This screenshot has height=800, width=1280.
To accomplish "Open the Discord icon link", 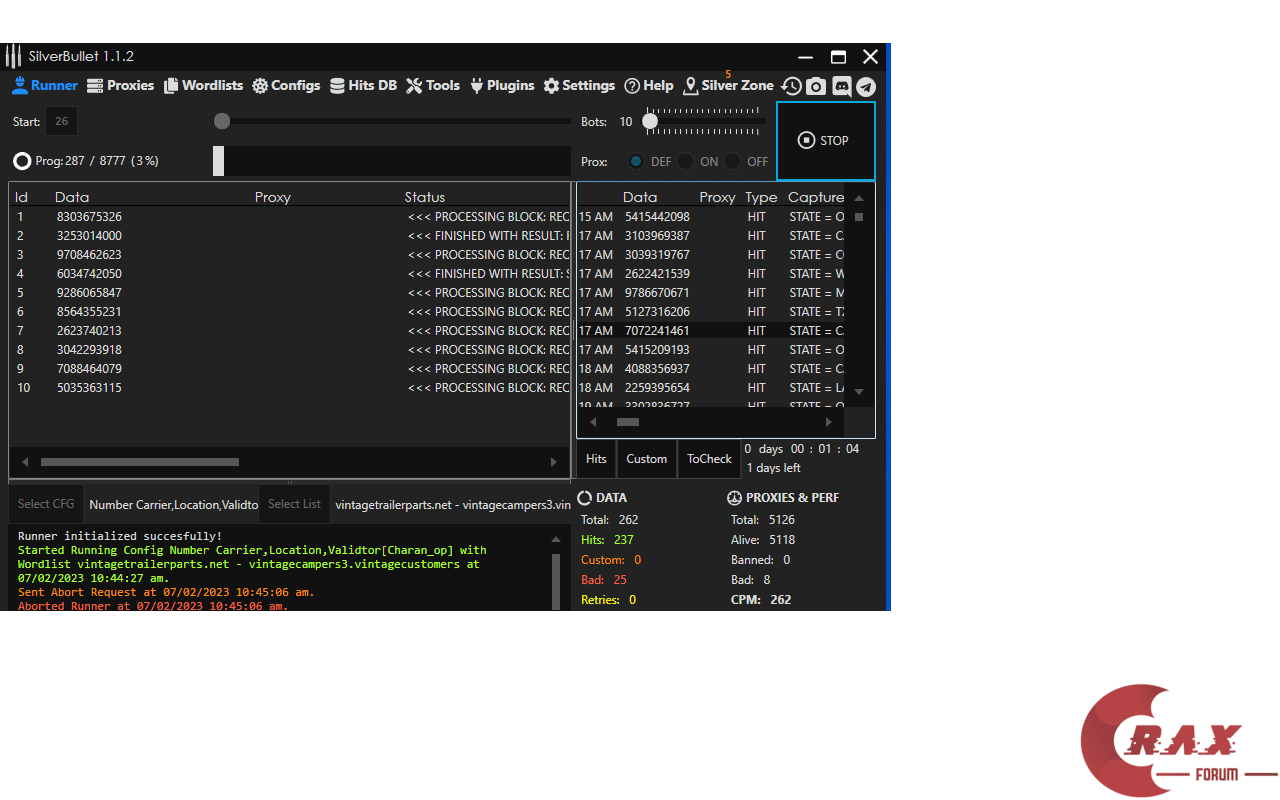I will pos(842,86).
